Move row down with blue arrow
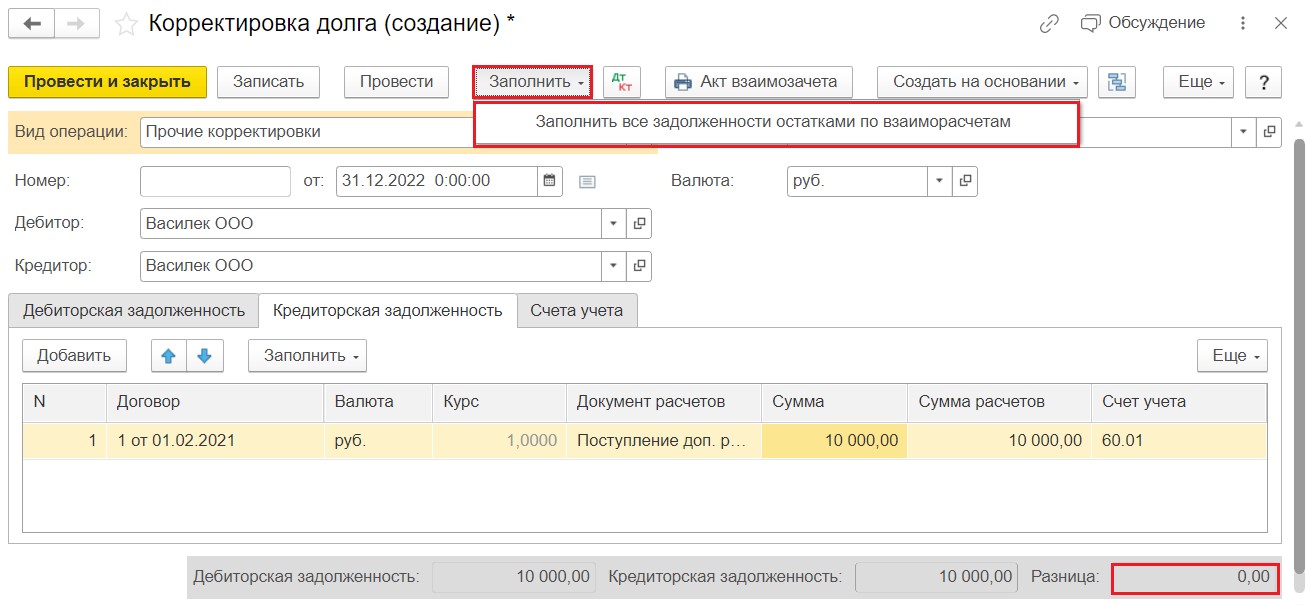This screenshot has height=605, width=1306. 205,355
